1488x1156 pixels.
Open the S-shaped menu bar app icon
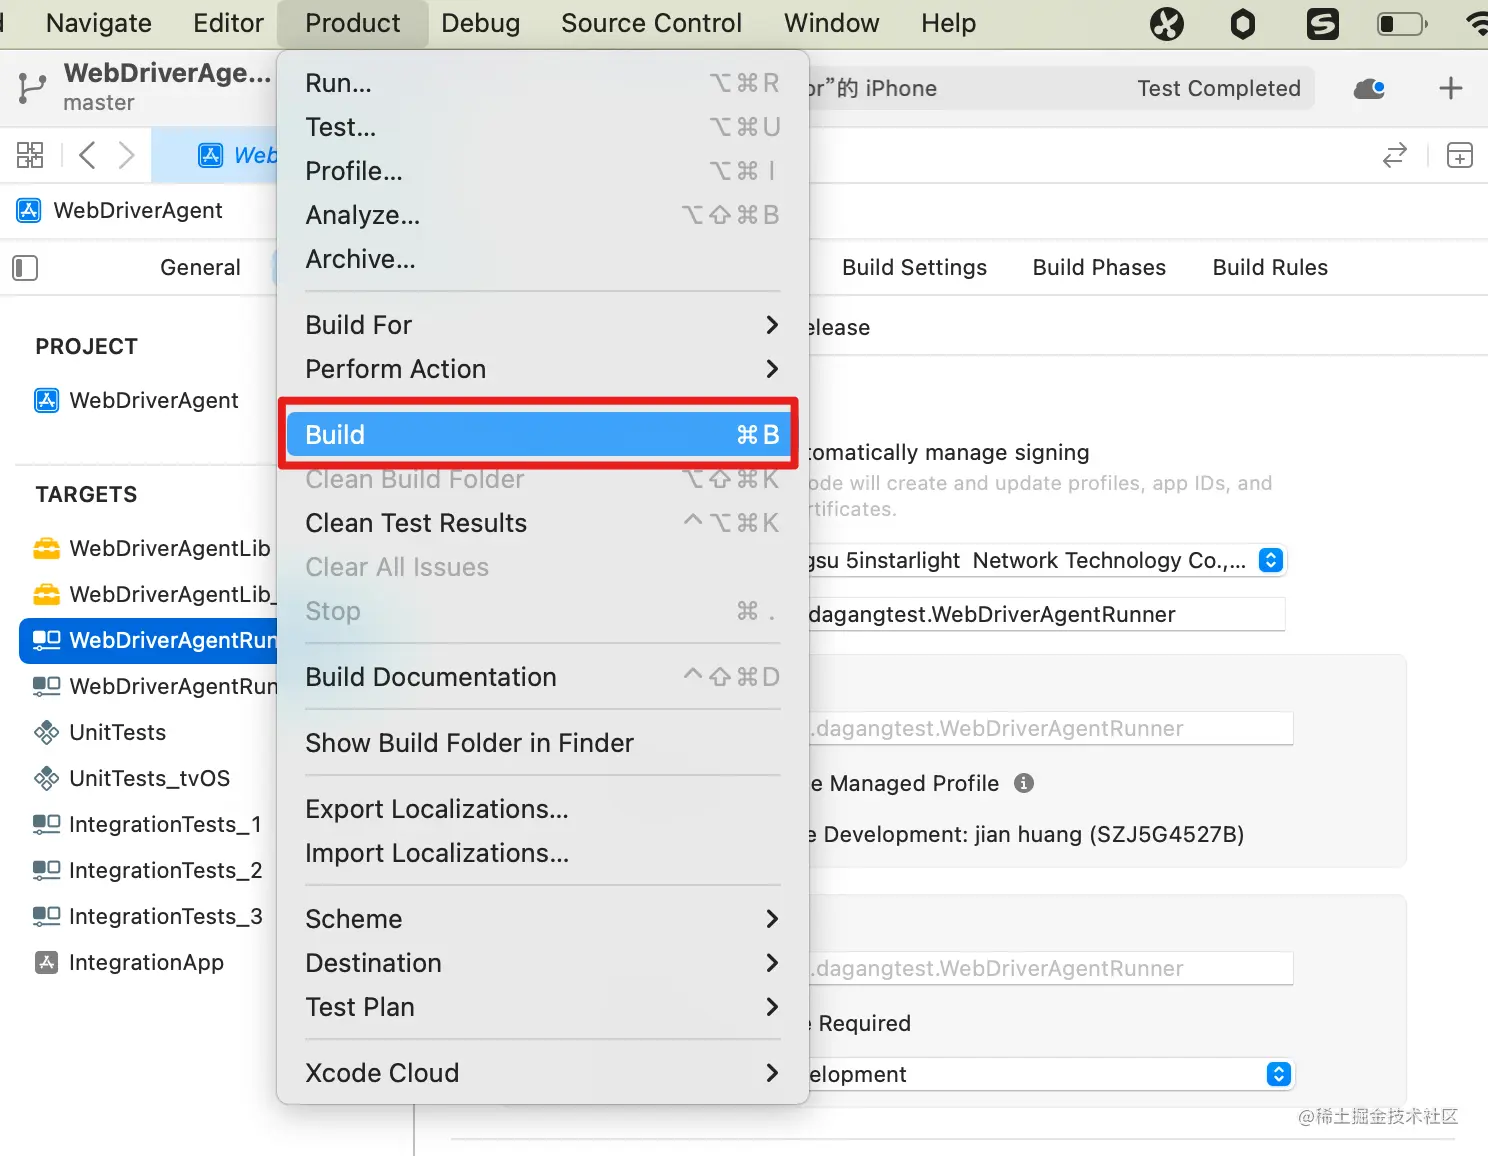click(x=1322, y=23)
